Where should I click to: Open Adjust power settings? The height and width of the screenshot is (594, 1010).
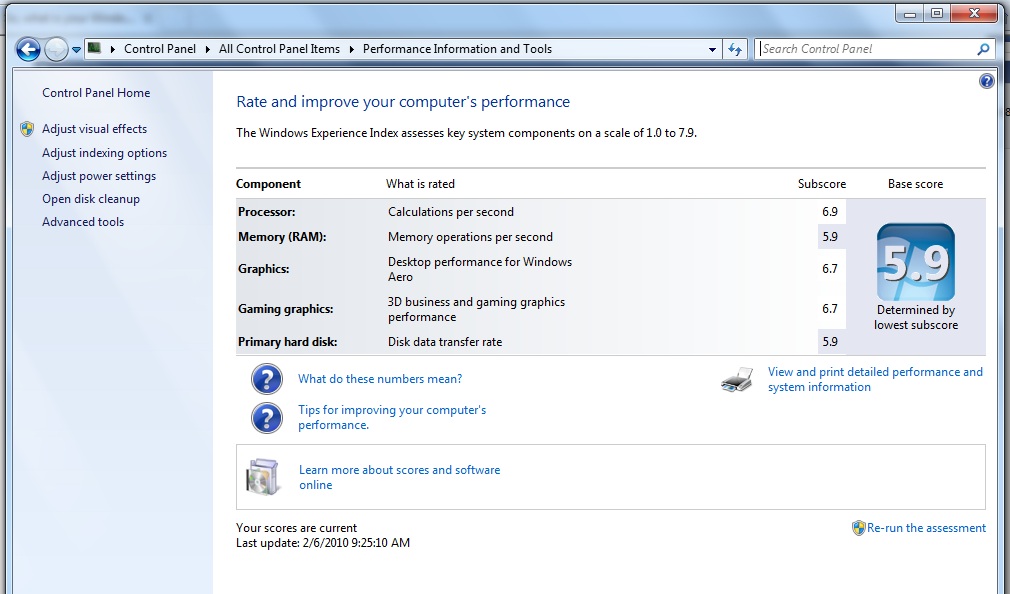coord(99,176)
